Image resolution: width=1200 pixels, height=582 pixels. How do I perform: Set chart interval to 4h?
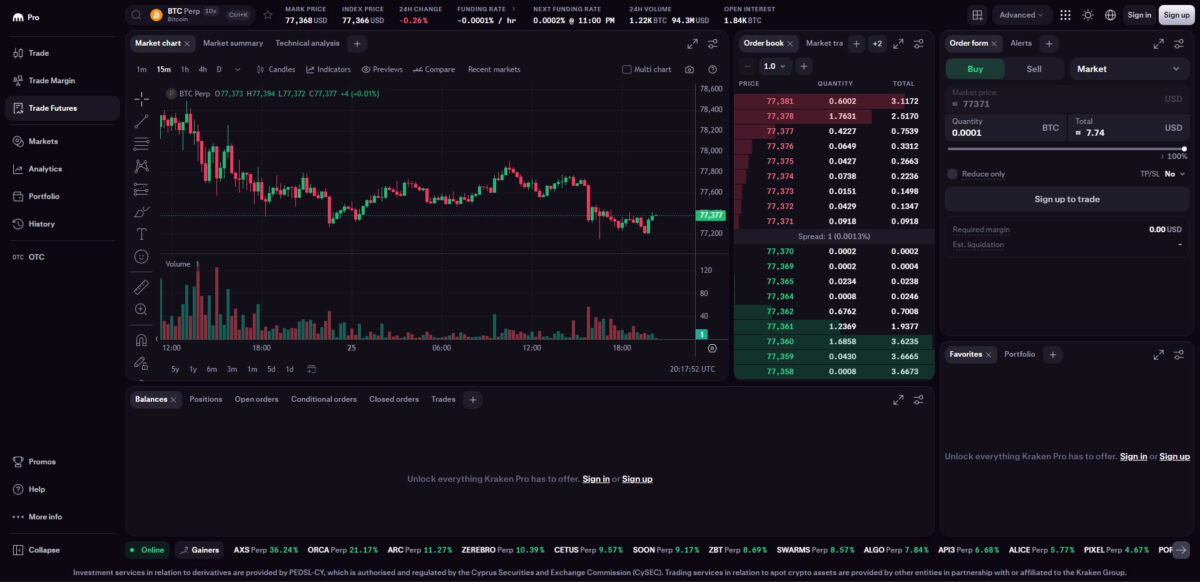203,70
